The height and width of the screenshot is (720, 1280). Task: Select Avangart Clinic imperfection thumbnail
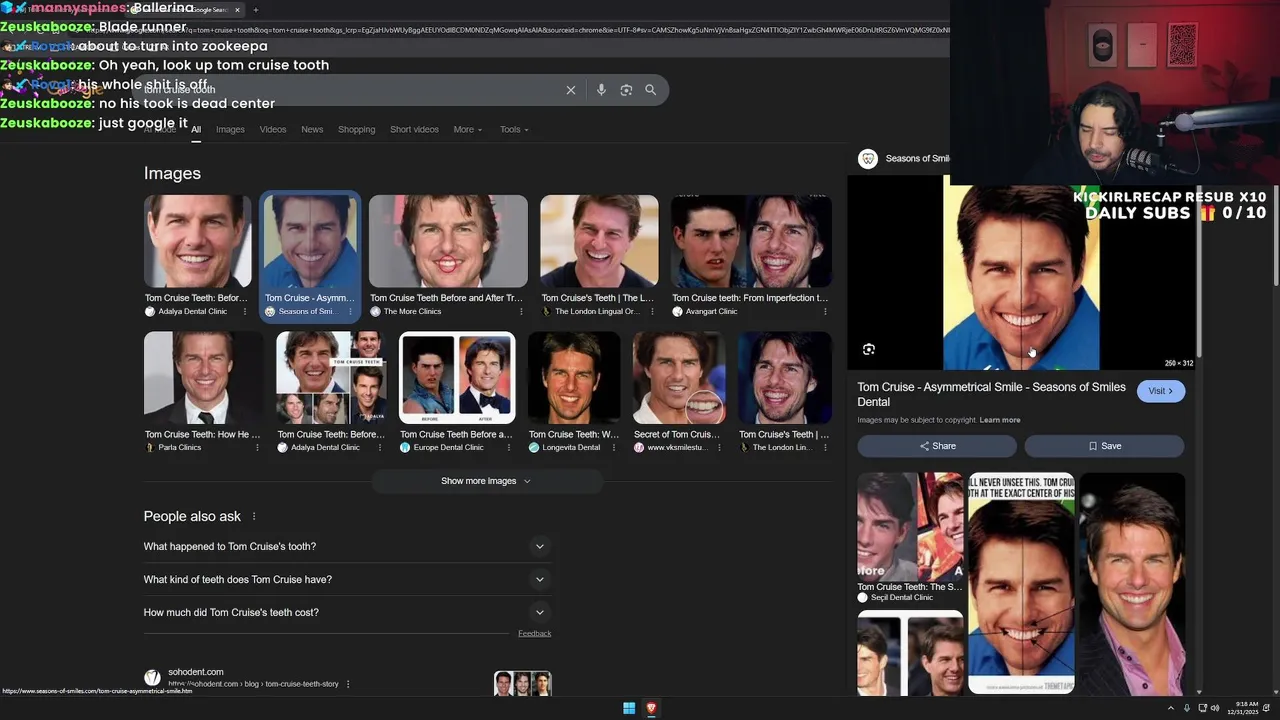pos(751,241)
